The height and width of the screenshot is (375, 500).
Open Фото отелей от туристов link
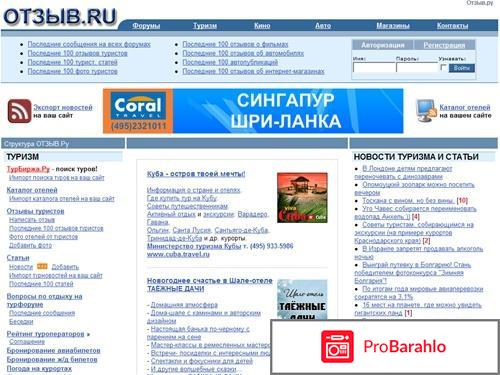tap(43, 237)
